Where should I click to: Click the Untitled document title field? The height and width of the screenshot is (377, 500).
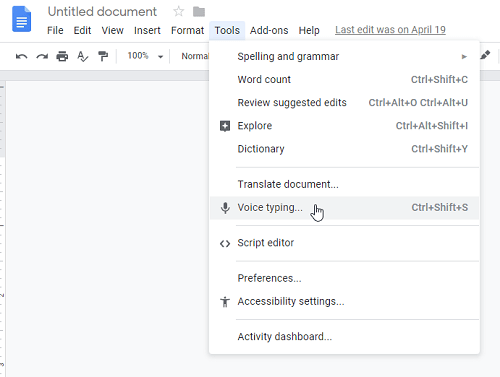[x=102, y=12]
